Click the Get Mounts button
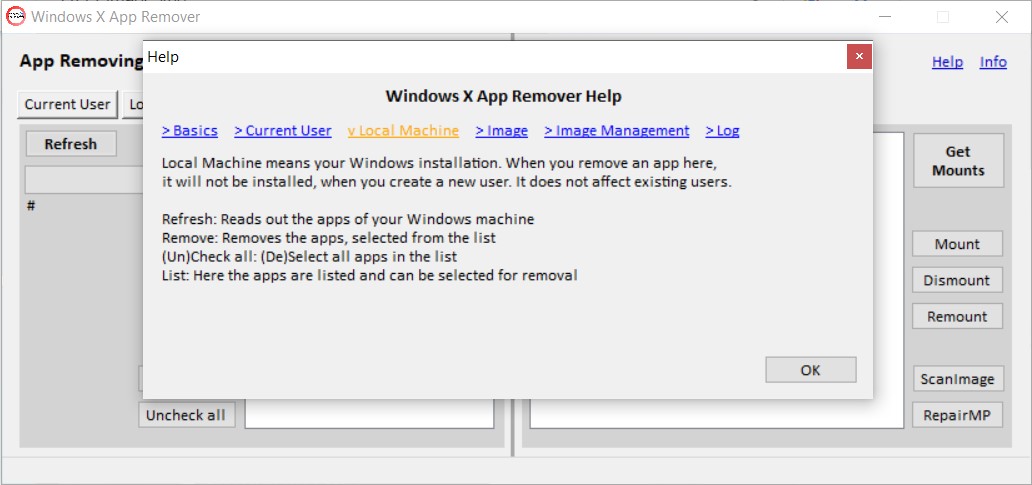Viewport: 1032px width, 485px height. click(958, 161)
